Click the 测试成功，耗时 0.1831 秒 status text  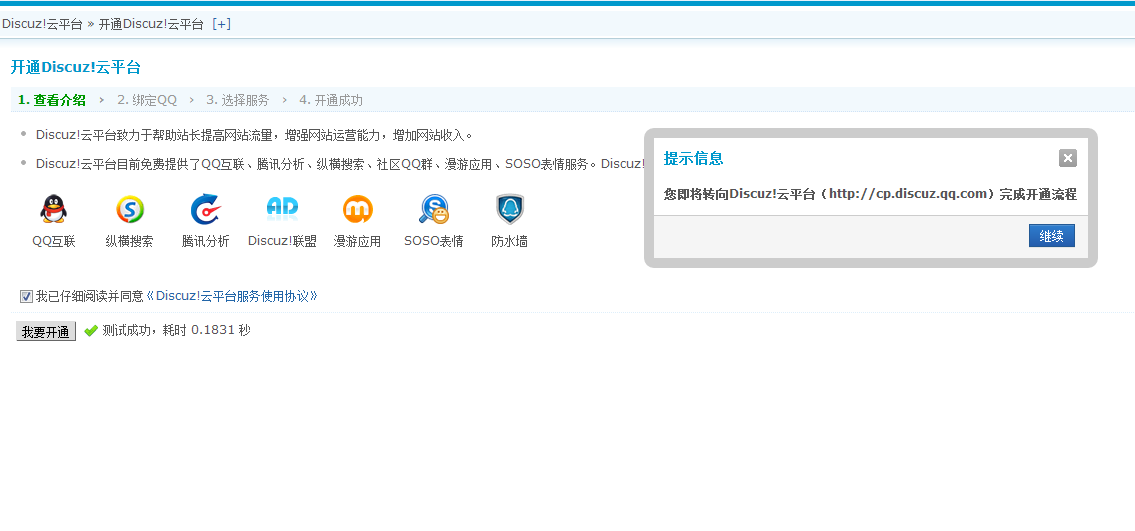coord(177,331)
